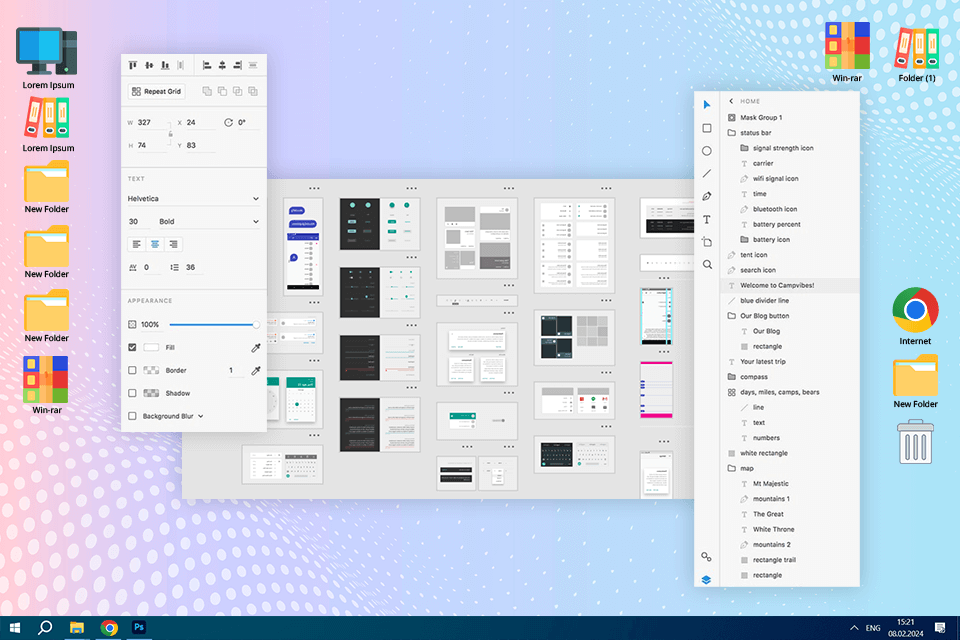Select the Mask Group 1 layer
The image size is (960, 640).
[790, 118]
